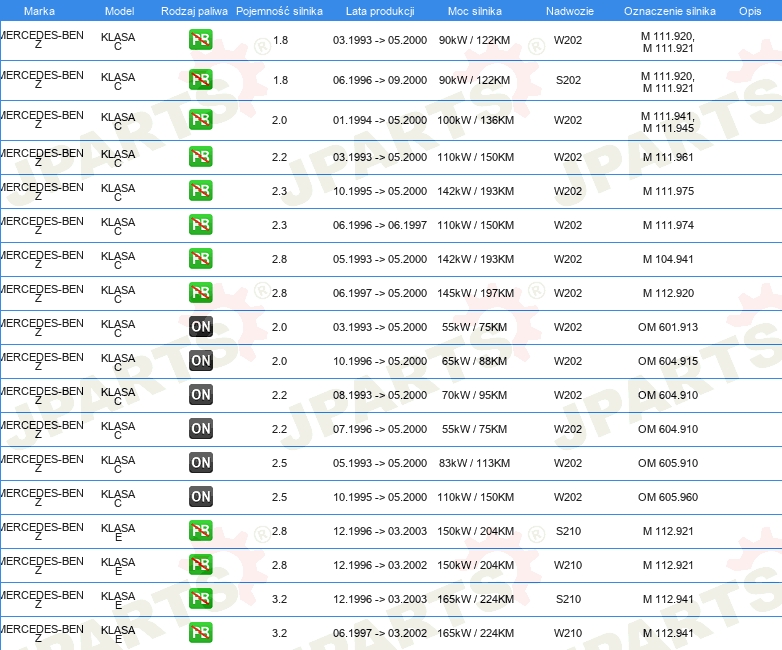Select the PB icon in the M 104.941 row
The height and width of the screenshot is (650, 782).
click(x=201, y=259)
